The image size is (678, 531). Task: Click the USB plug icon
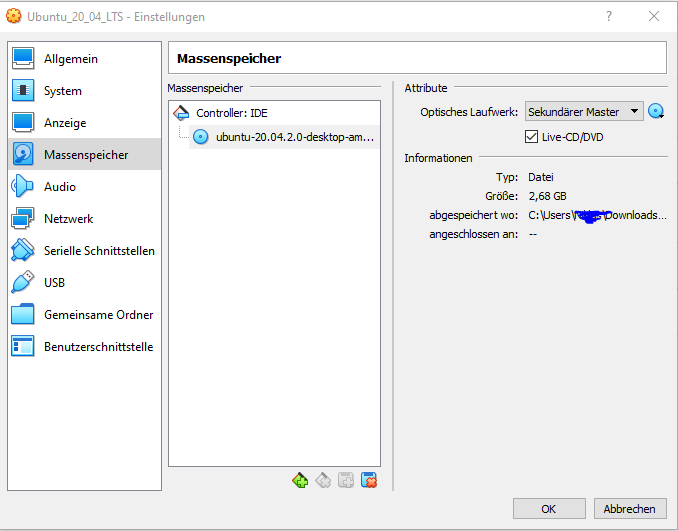(22, 282)
